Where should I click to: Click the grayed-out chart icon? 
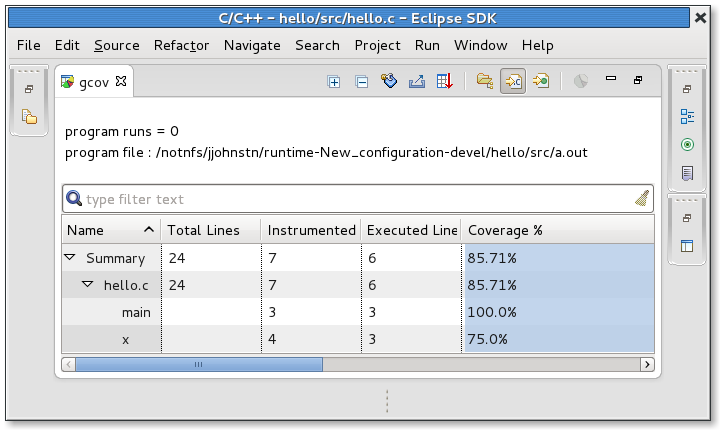(x=580, y=81)
